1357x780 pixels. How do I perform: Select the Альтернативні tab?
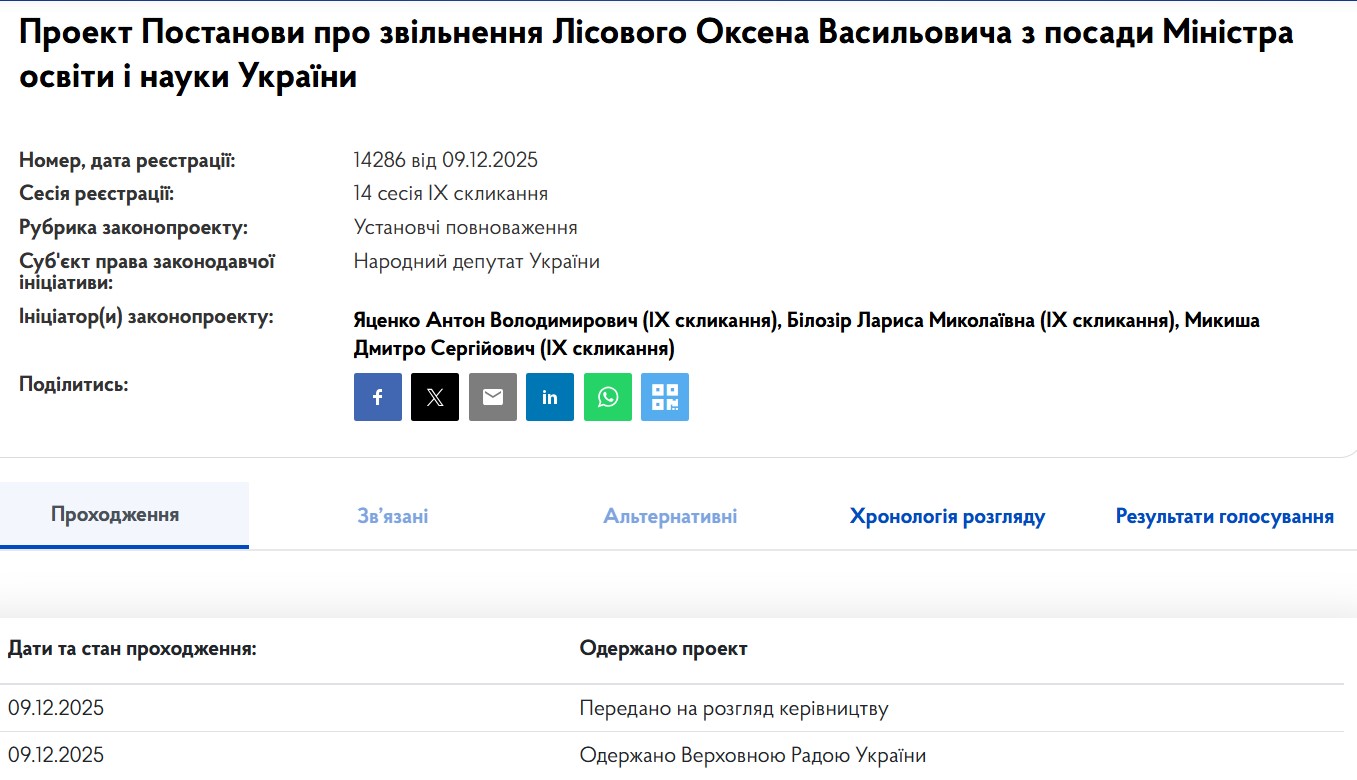pyautogui.click(x=670, y=517)
